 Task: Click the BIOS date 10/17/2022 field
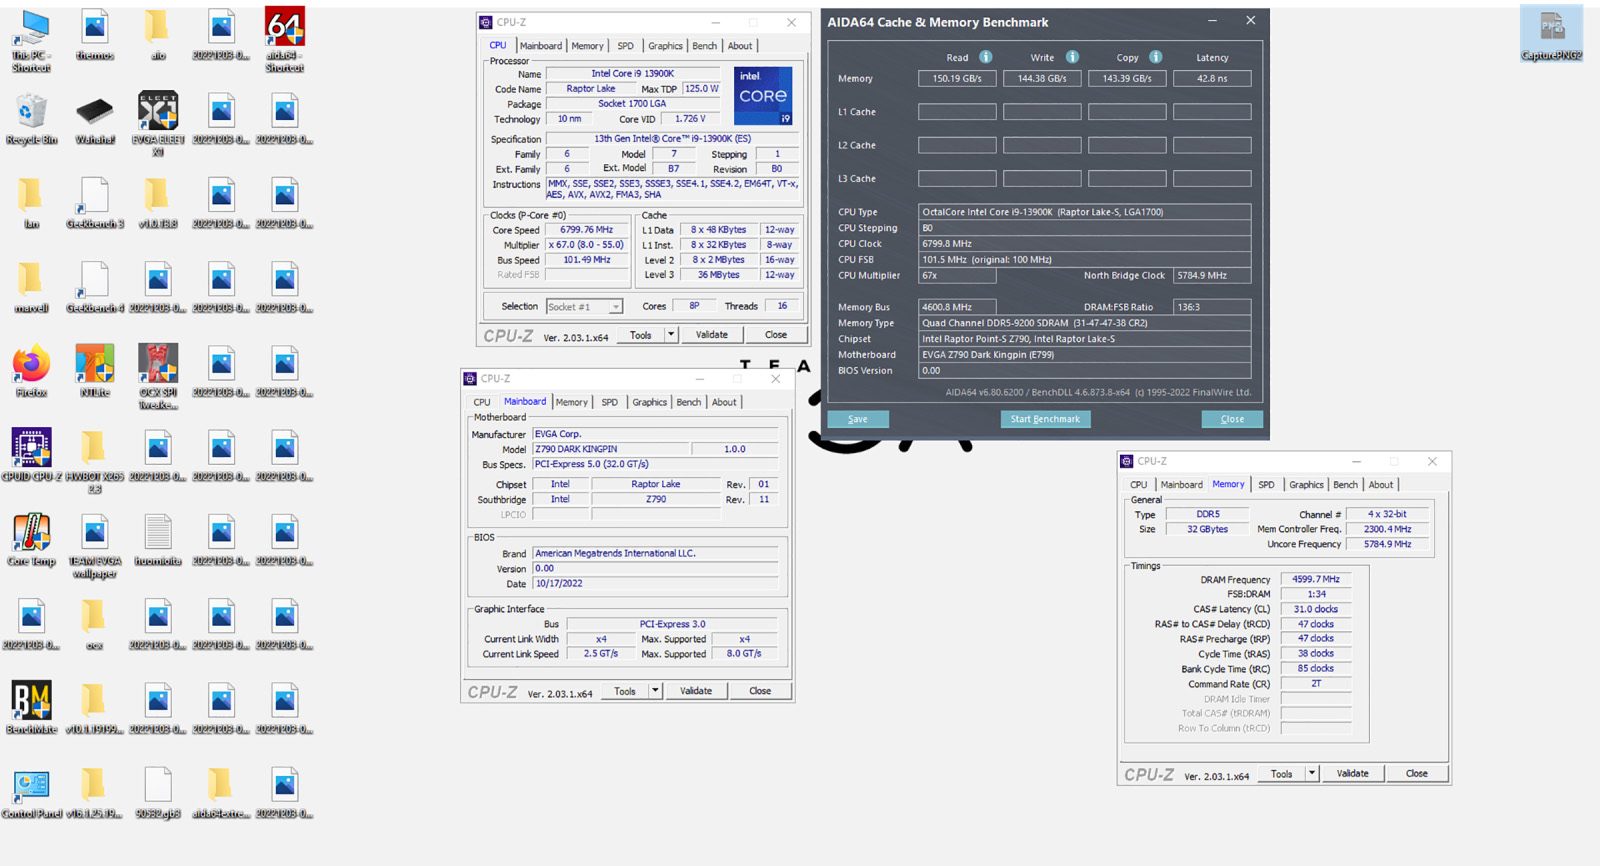pyautogui.click(x=655, y=583)
